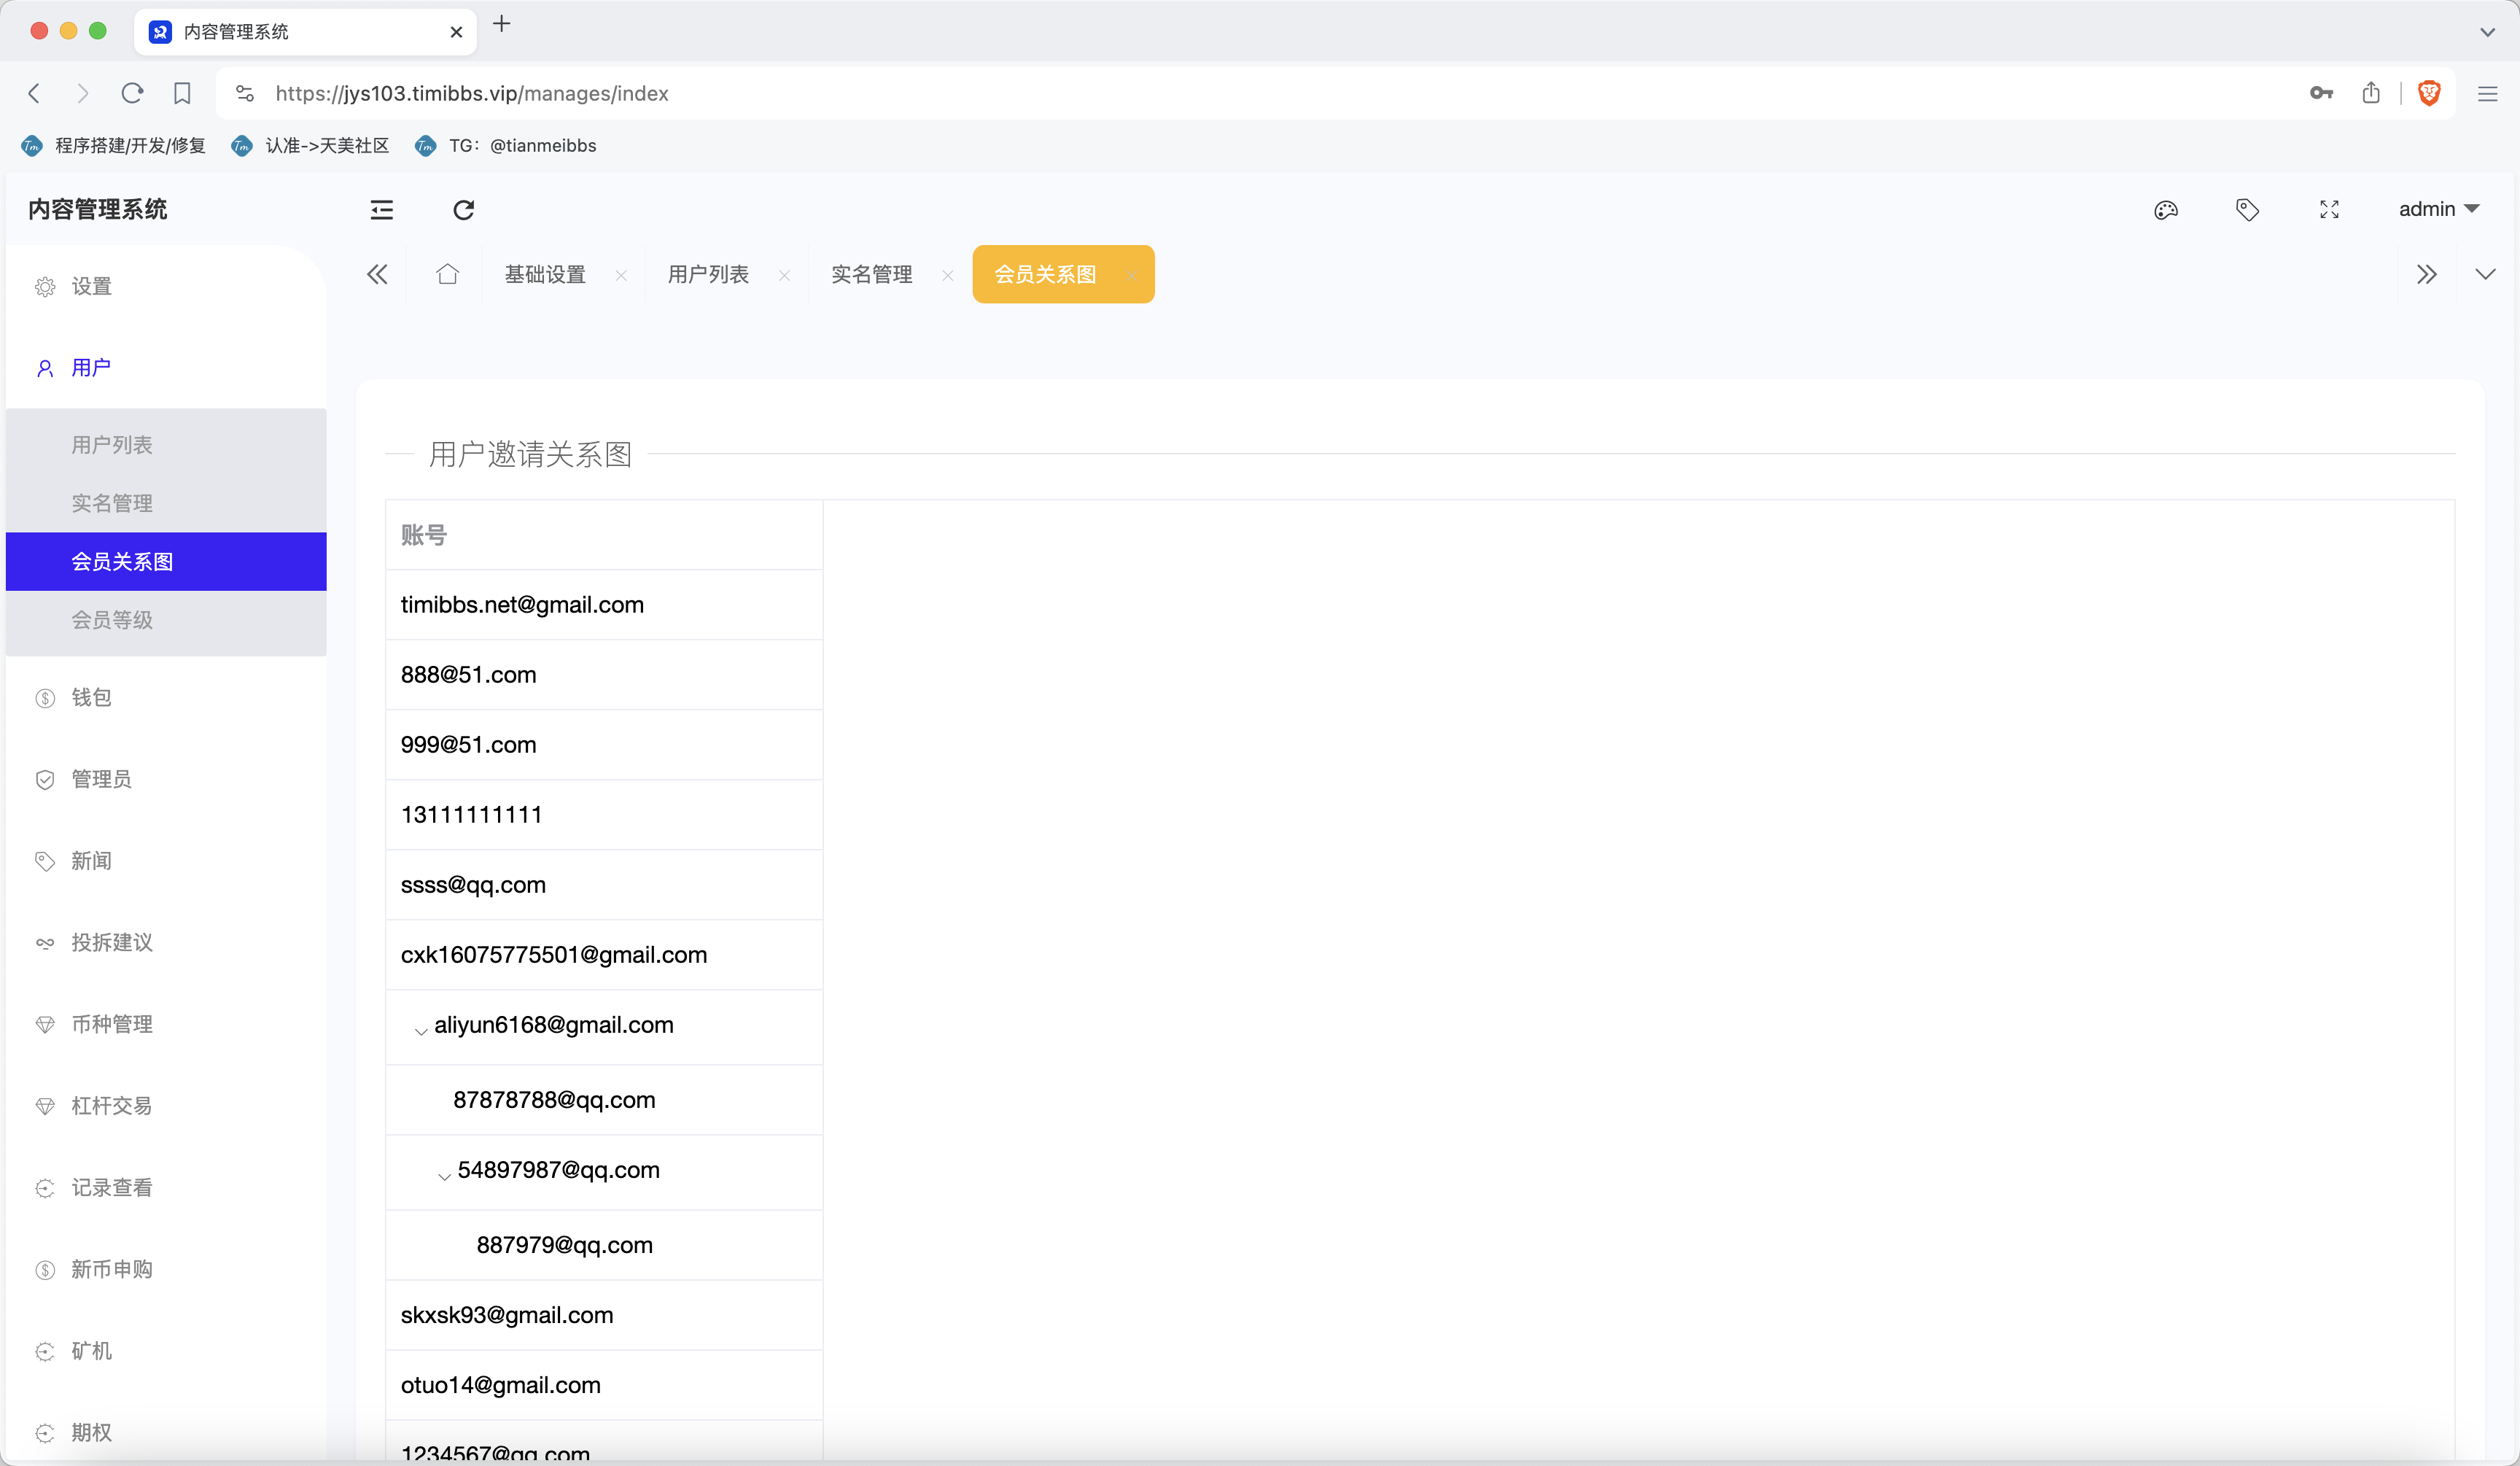Open the 程序搭建/开发/修复 bookmark
Screen dimensions: 2520x1466
(113, 146)
